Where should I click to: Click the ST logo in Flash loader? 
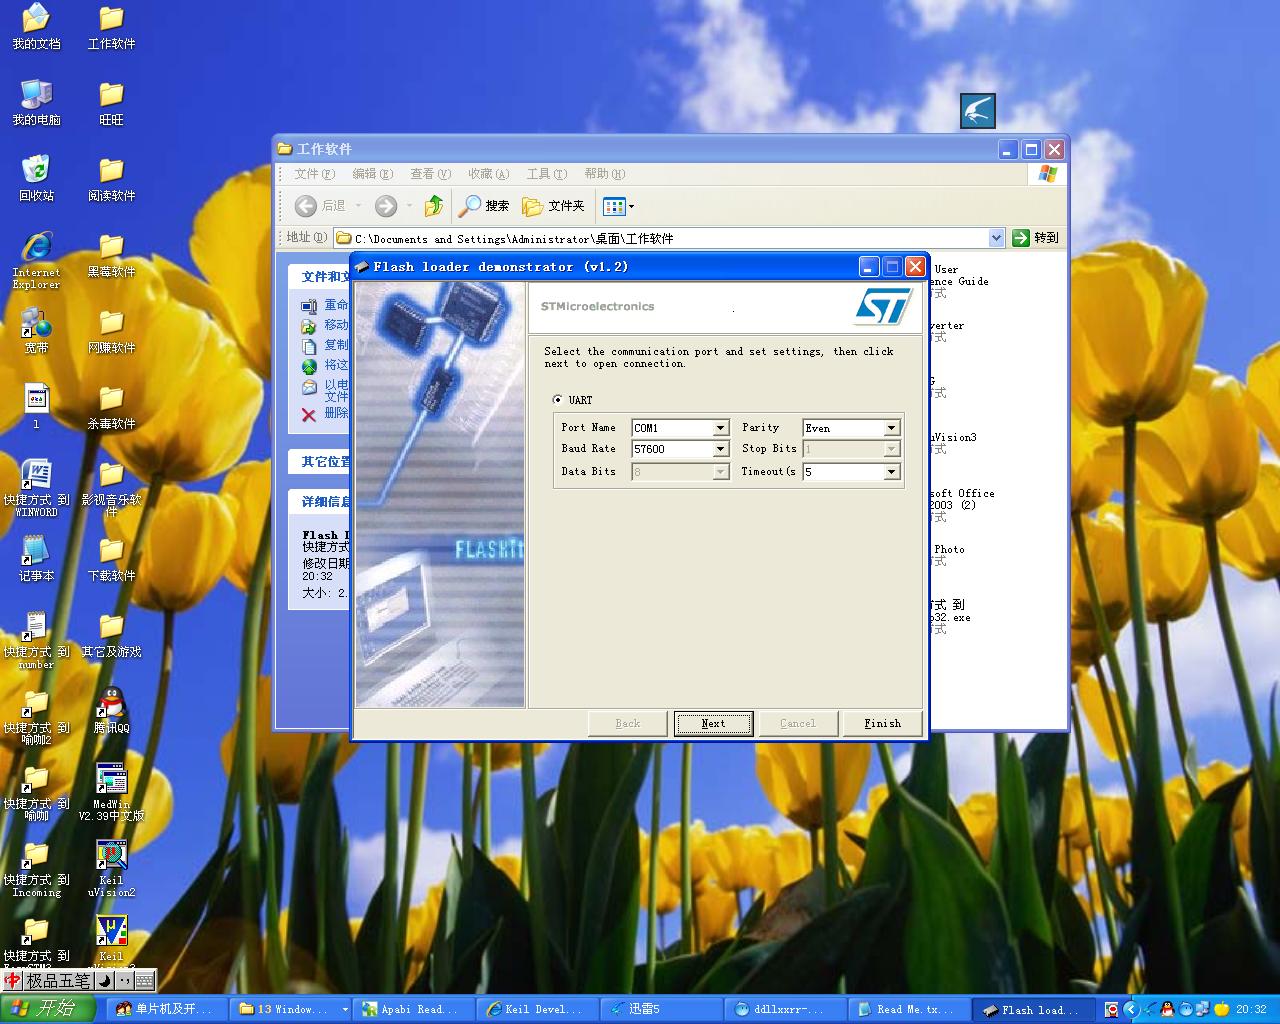[883, 306]
